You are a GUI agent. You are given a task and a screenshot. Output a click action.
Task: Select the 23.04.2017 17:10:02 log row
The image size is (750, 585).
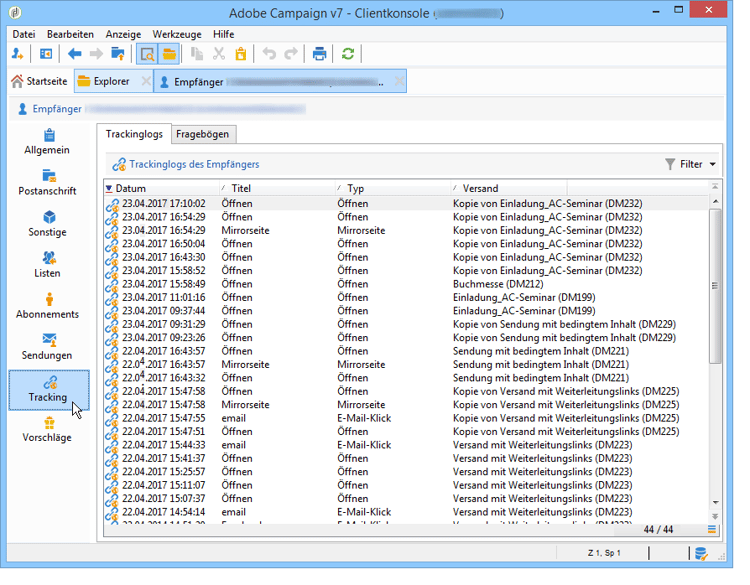406,204
